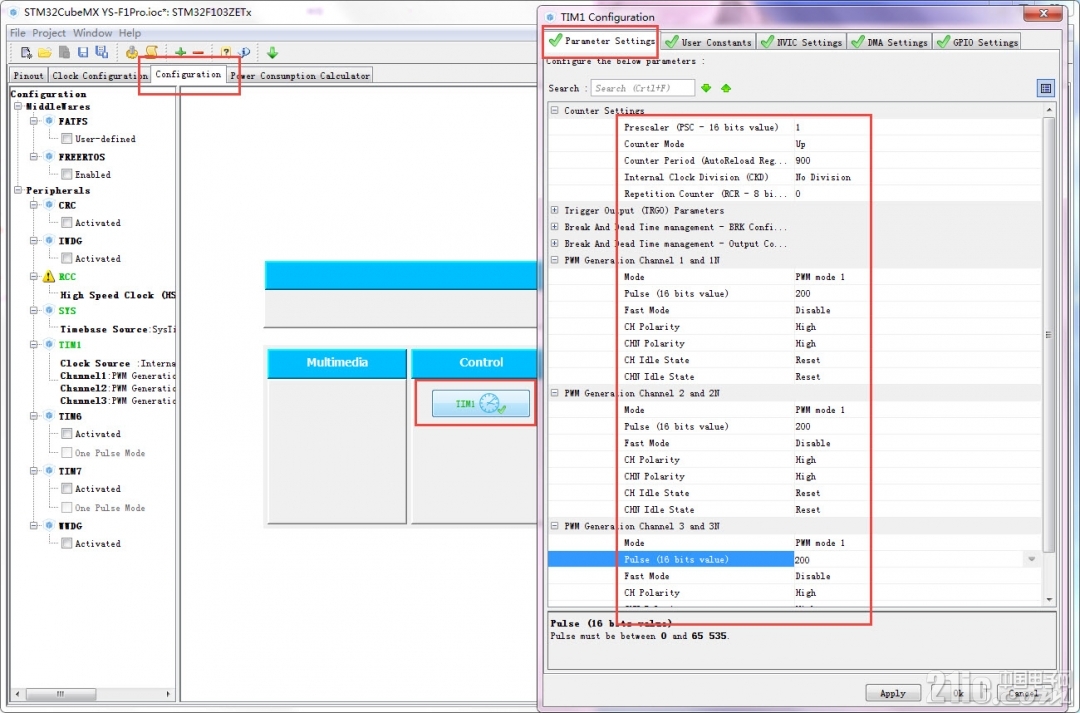Collapse PWM Generation Channel 2 and 2N
Screen dimensions: 1080x713
(554, 393)
